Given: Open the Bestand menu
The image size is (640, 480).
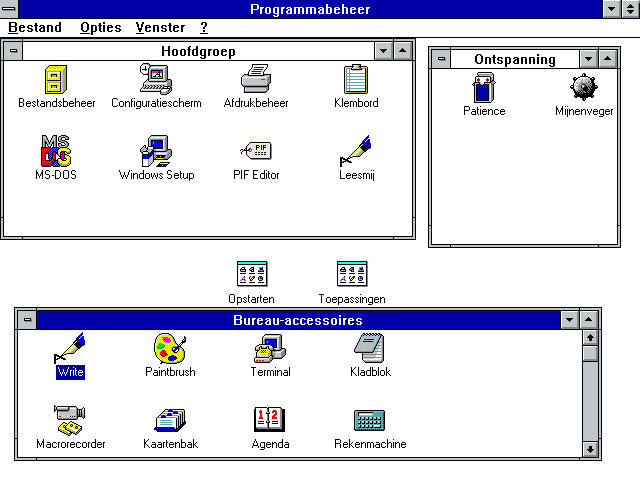Looking at the screenshot, I should 35,28.
